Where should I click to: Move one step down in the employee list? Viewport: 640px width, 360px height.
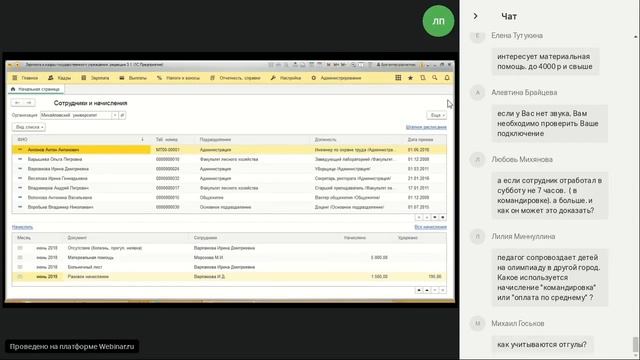click(x=435, y=218)
